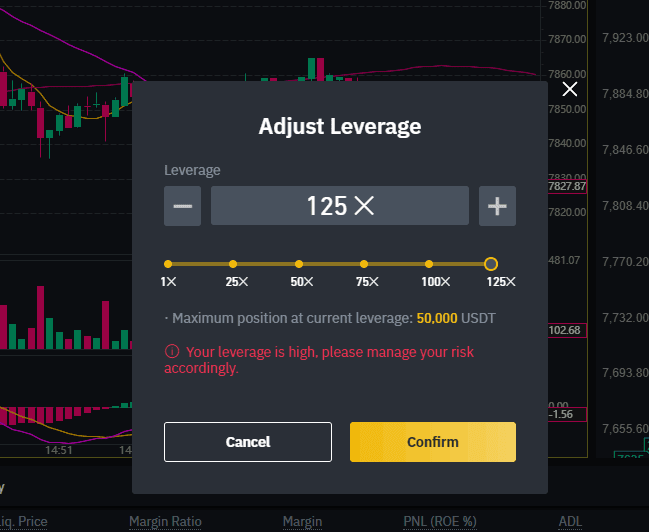Close the Adjust Leverage dialog
The height and width of the screenshot is (532, 649).
pyautogui.click(x=570, y=90)
